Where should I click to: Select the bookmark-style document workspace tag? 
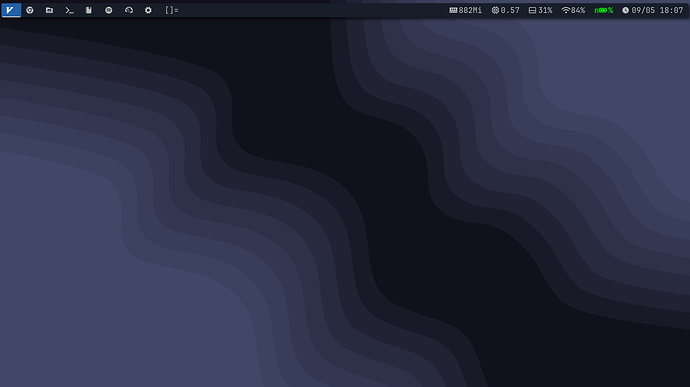click(x=89, y=10)
